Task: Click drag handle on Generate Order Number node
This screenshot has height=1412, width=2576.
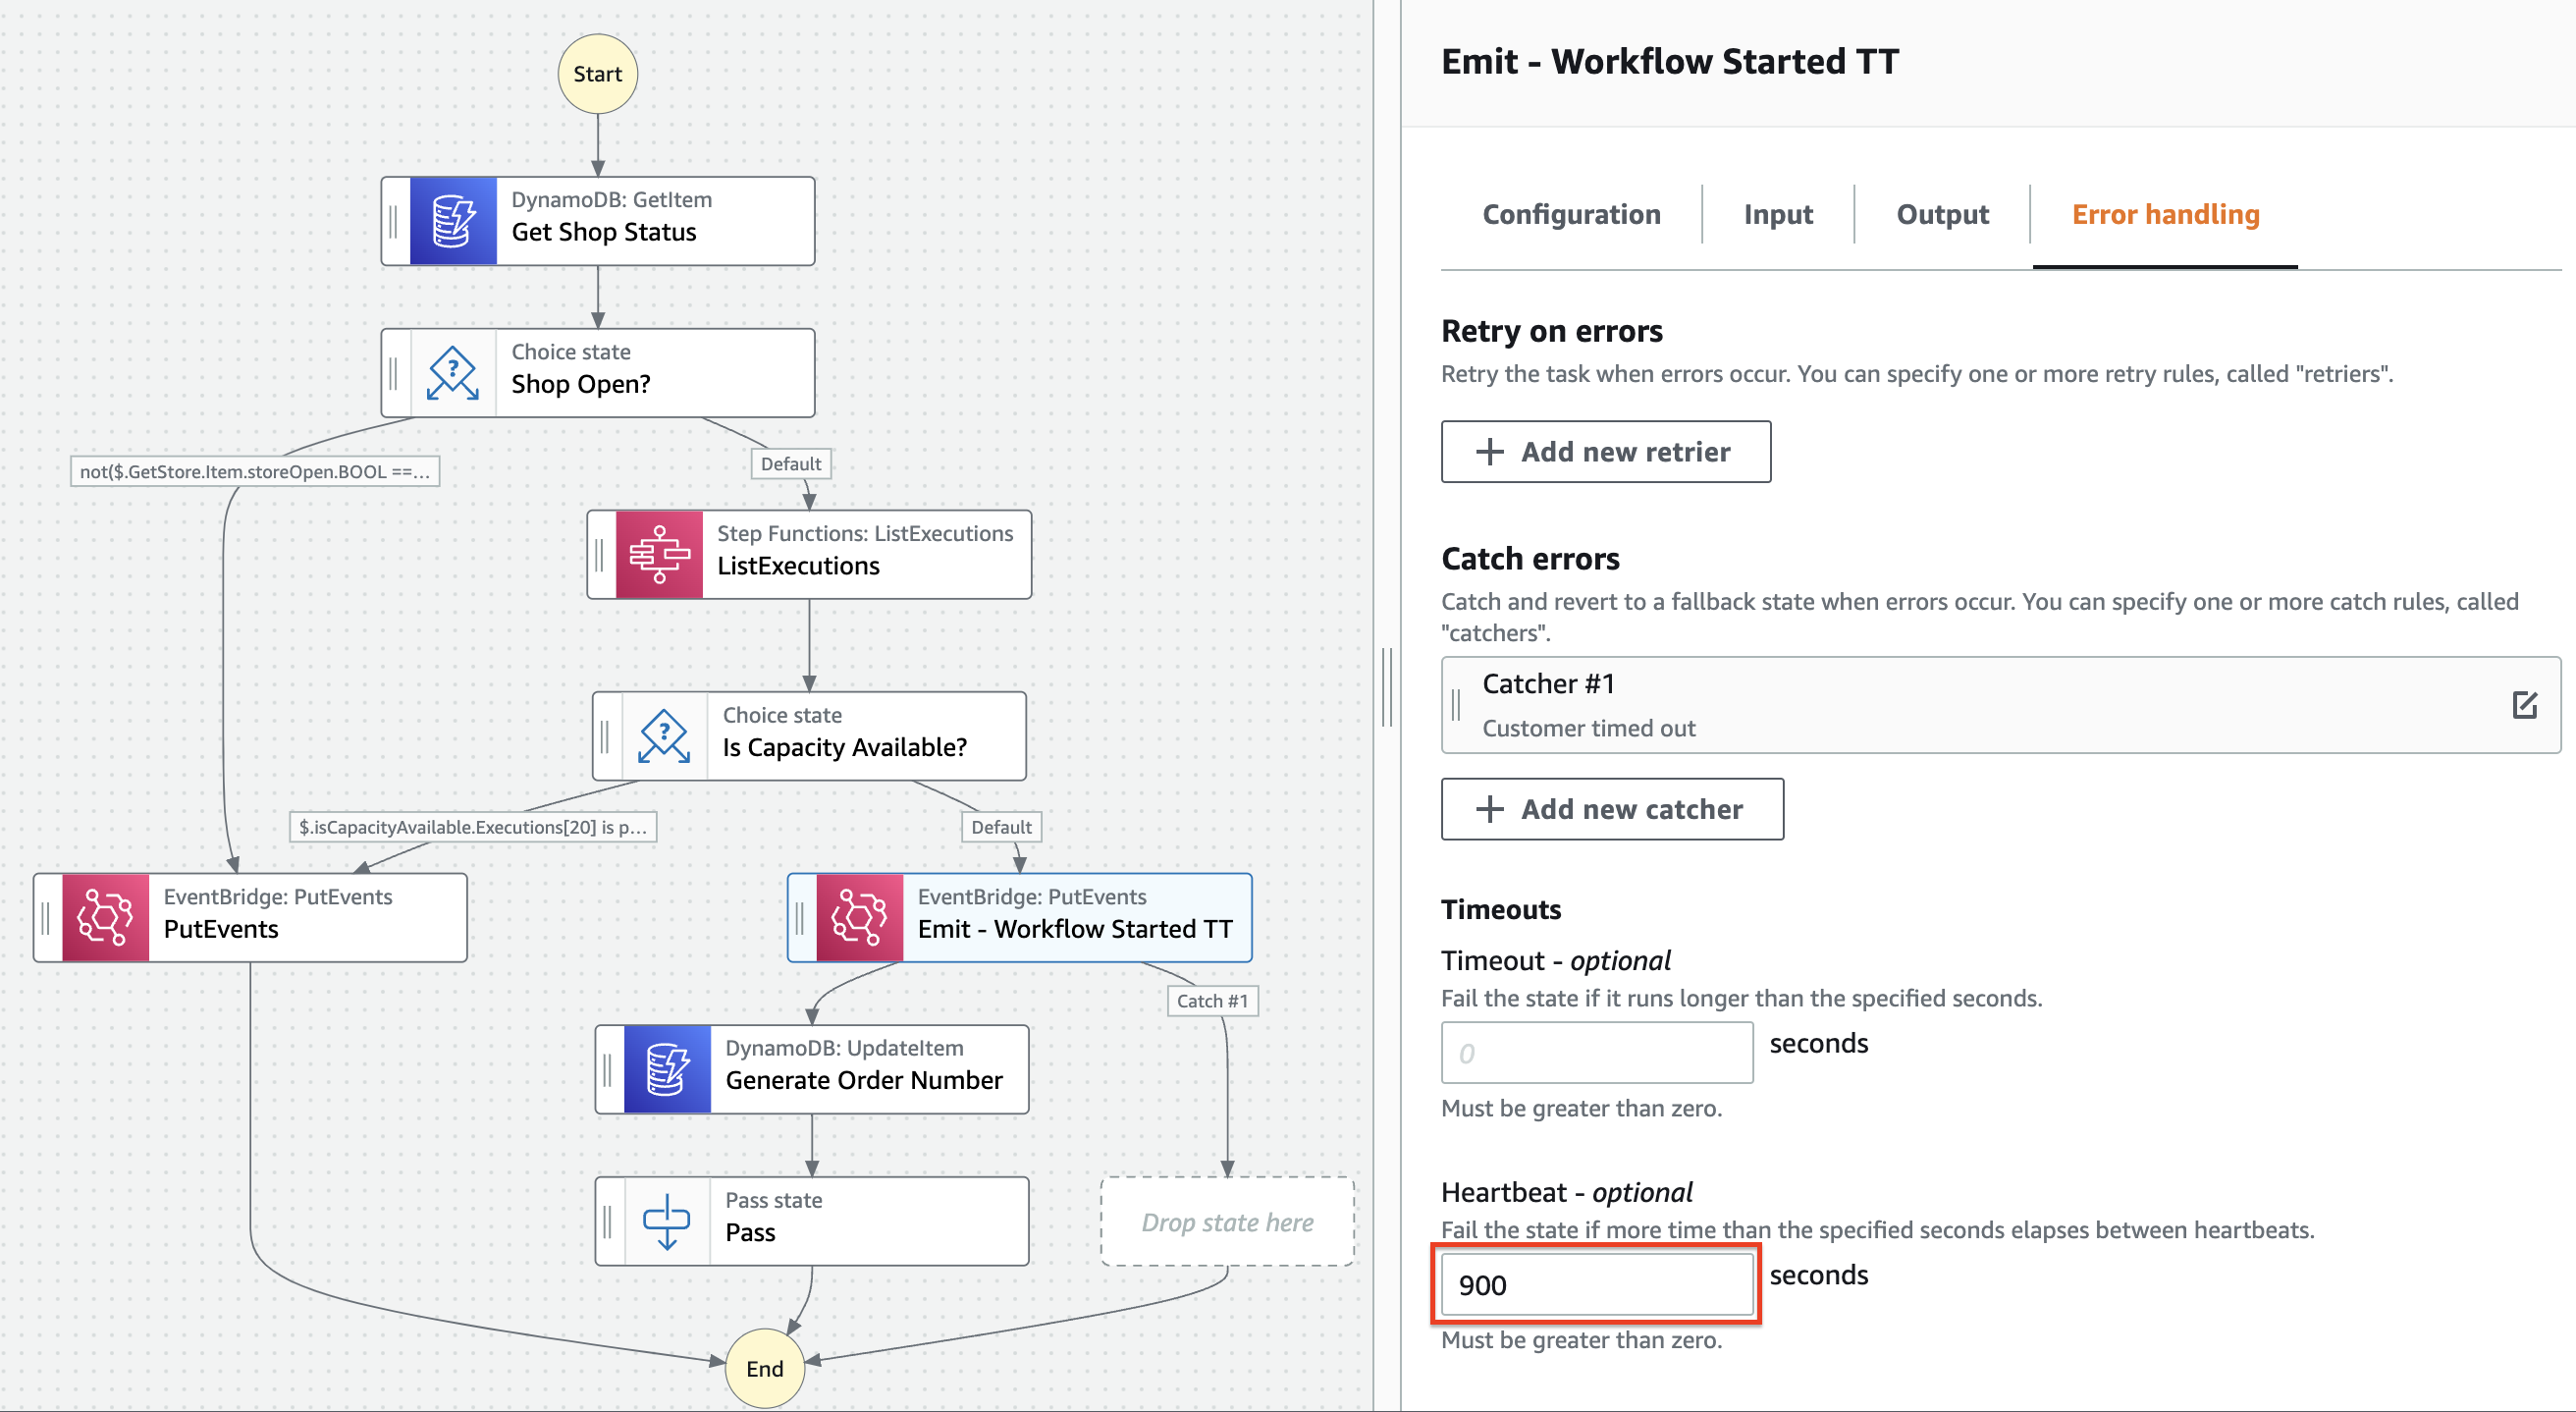Action: [x=608, y=1070]
